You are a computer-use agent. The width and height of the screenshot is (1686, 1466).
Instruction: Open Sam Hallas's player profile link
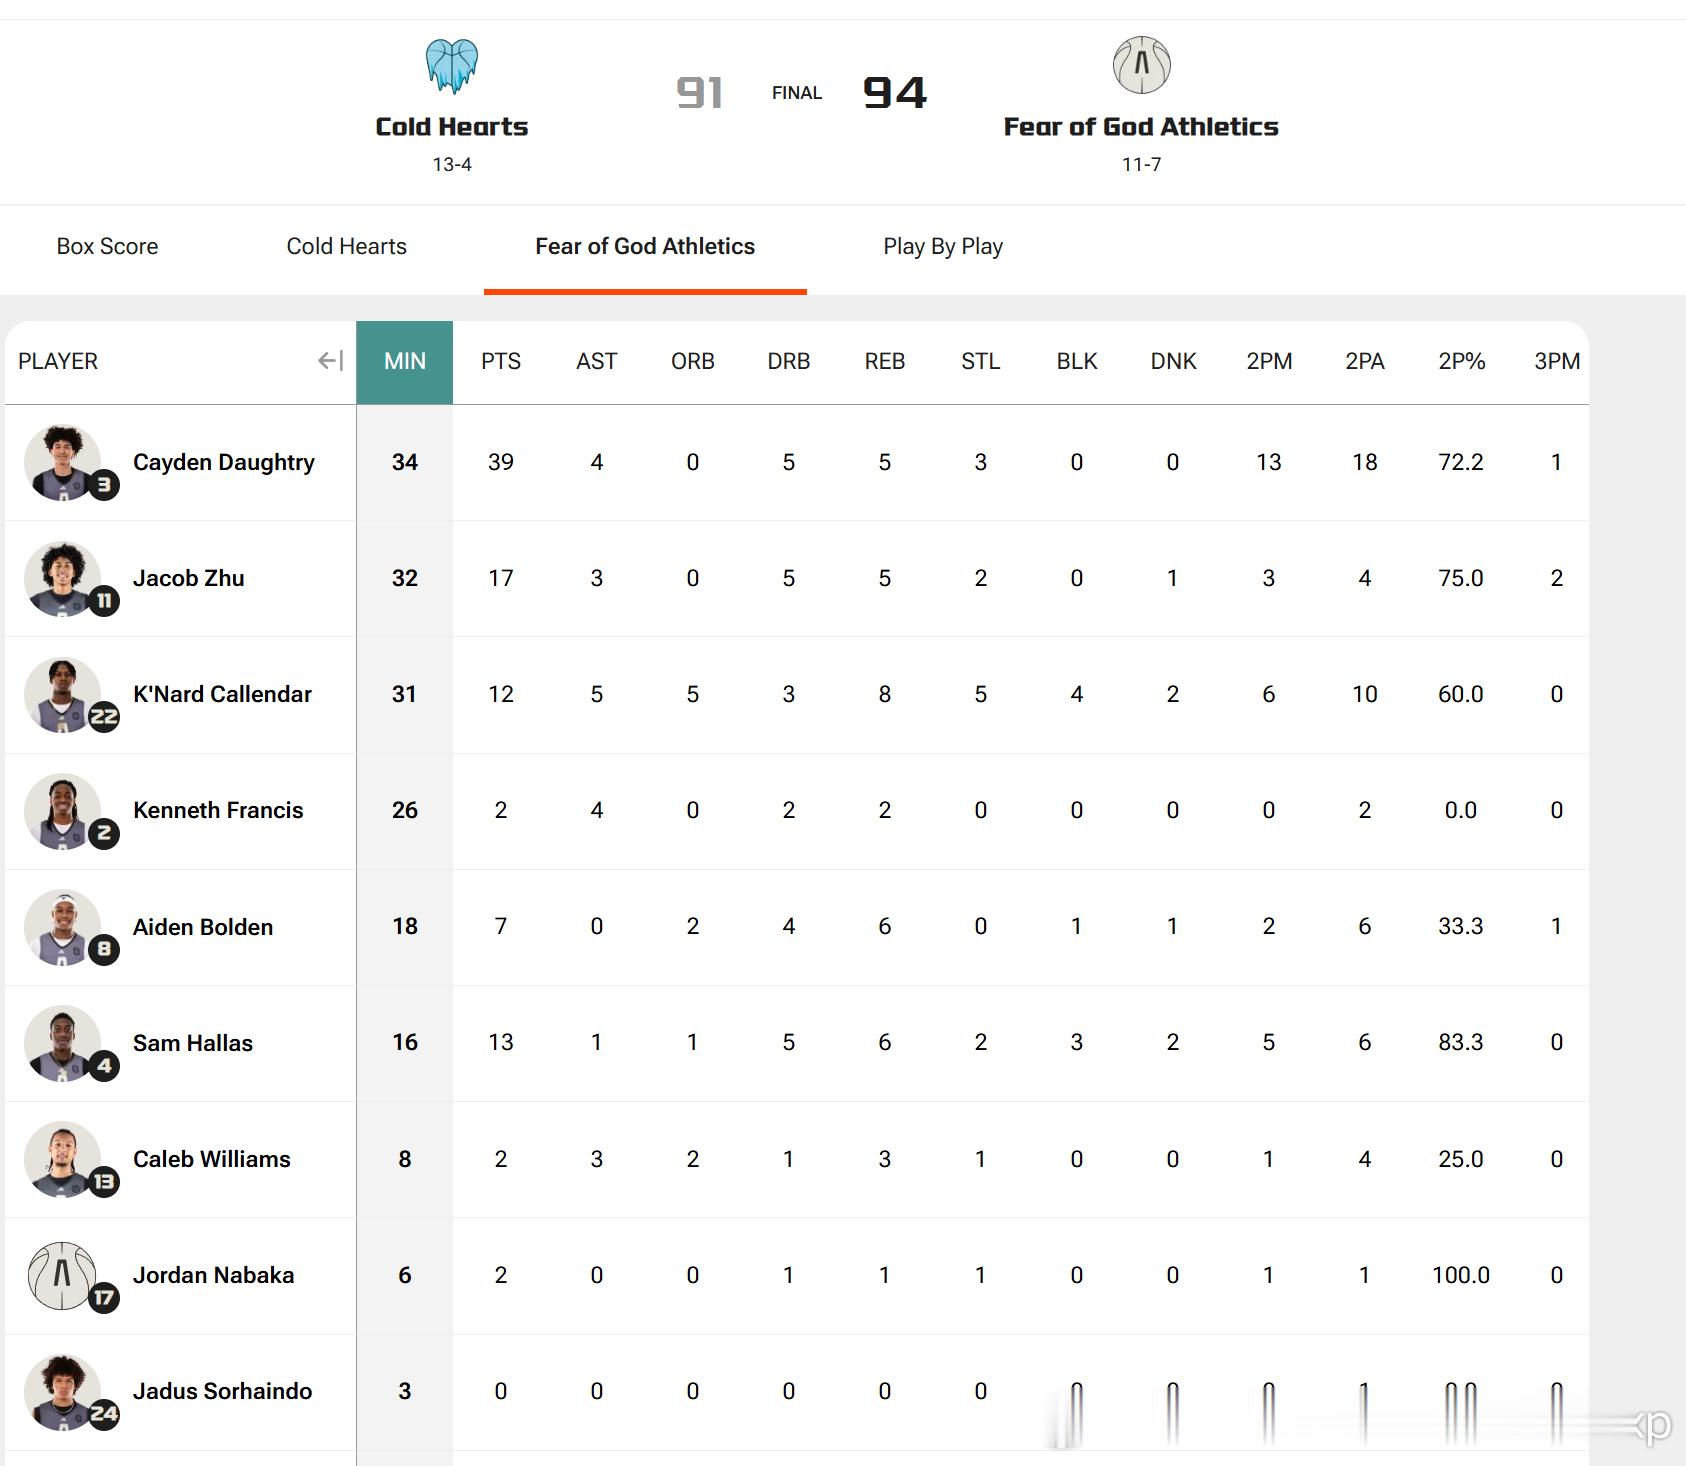pos(193,1043)
